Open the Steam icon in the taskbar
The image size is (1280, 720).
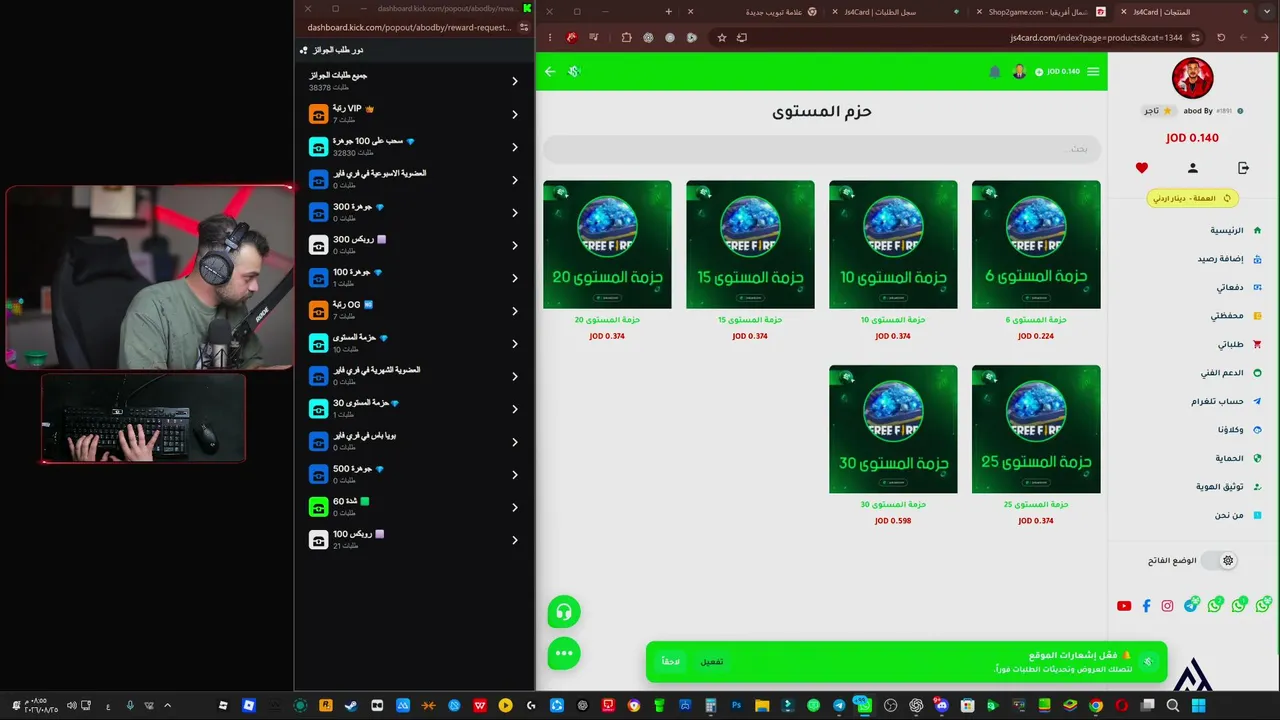click(x=351, y=706)
